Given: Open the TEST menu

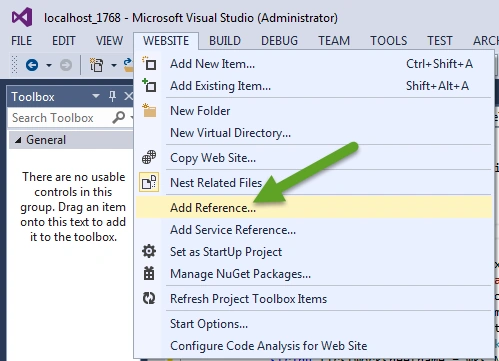Looking at the screenshot, I should [x=440, y=41].
